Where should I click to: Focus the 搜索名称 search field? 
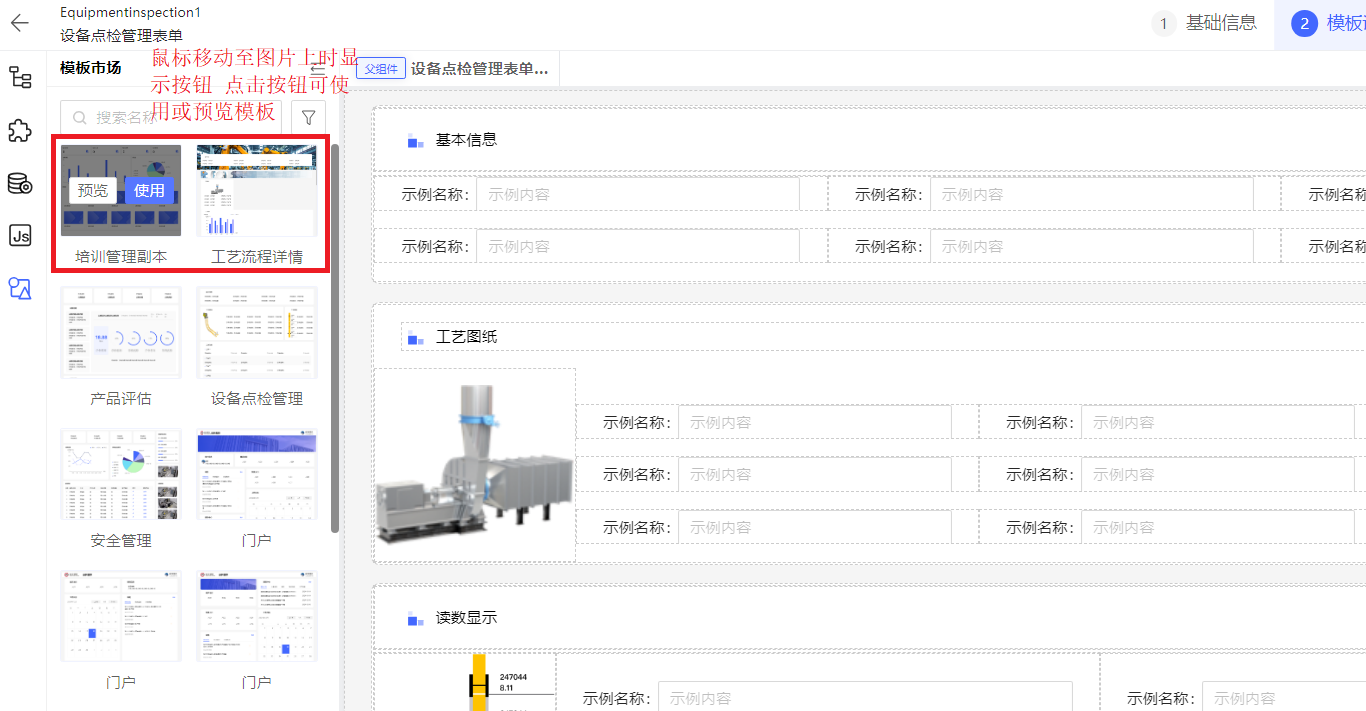coord(171,117)
